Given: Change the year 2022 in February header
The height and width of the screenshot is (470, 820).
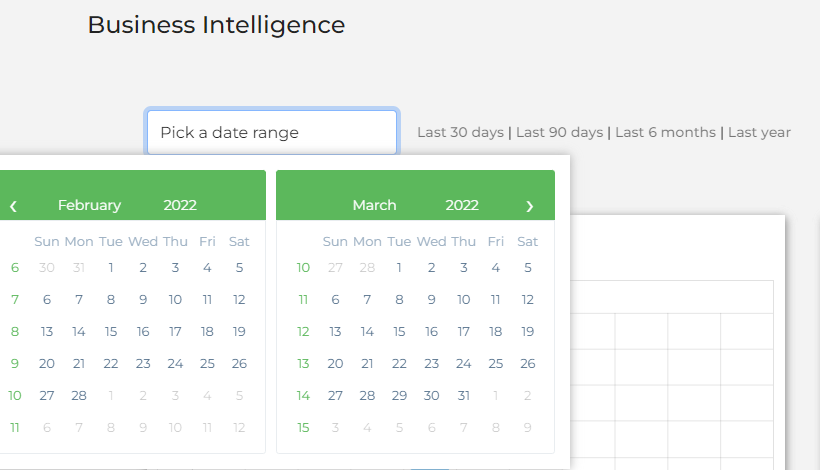Looking at the screenshot, I should [180, 205].
